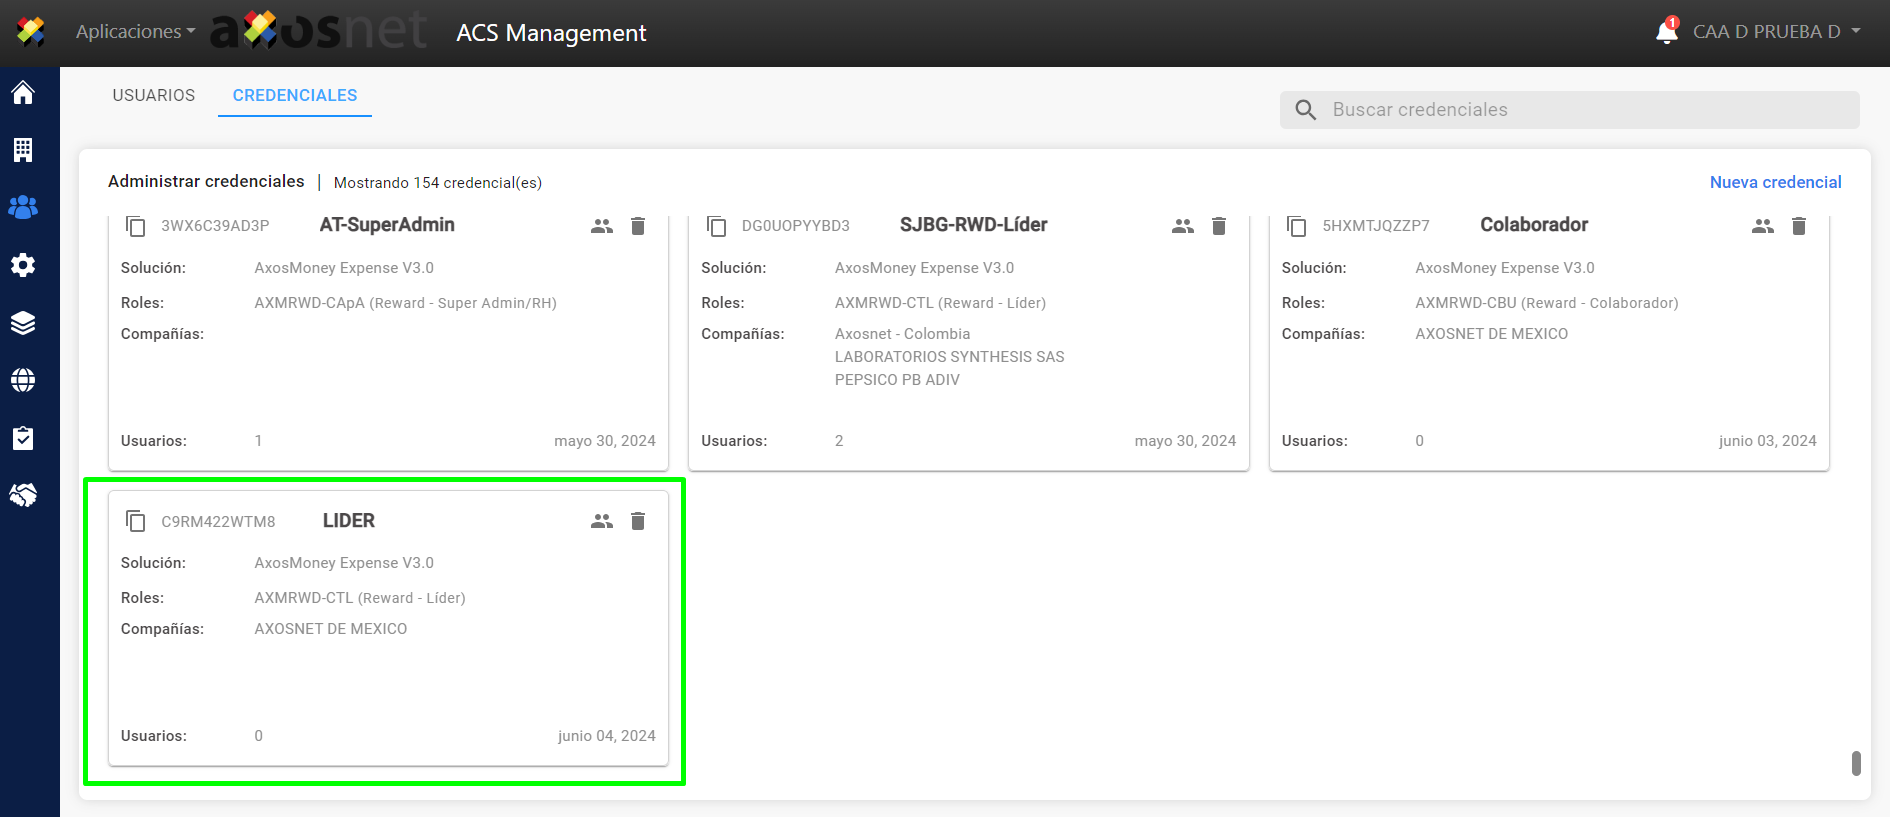Viewport: 1890px width, 817px height.
Task: Click the layers stack sidebar icon
Action: coord(23,322)
